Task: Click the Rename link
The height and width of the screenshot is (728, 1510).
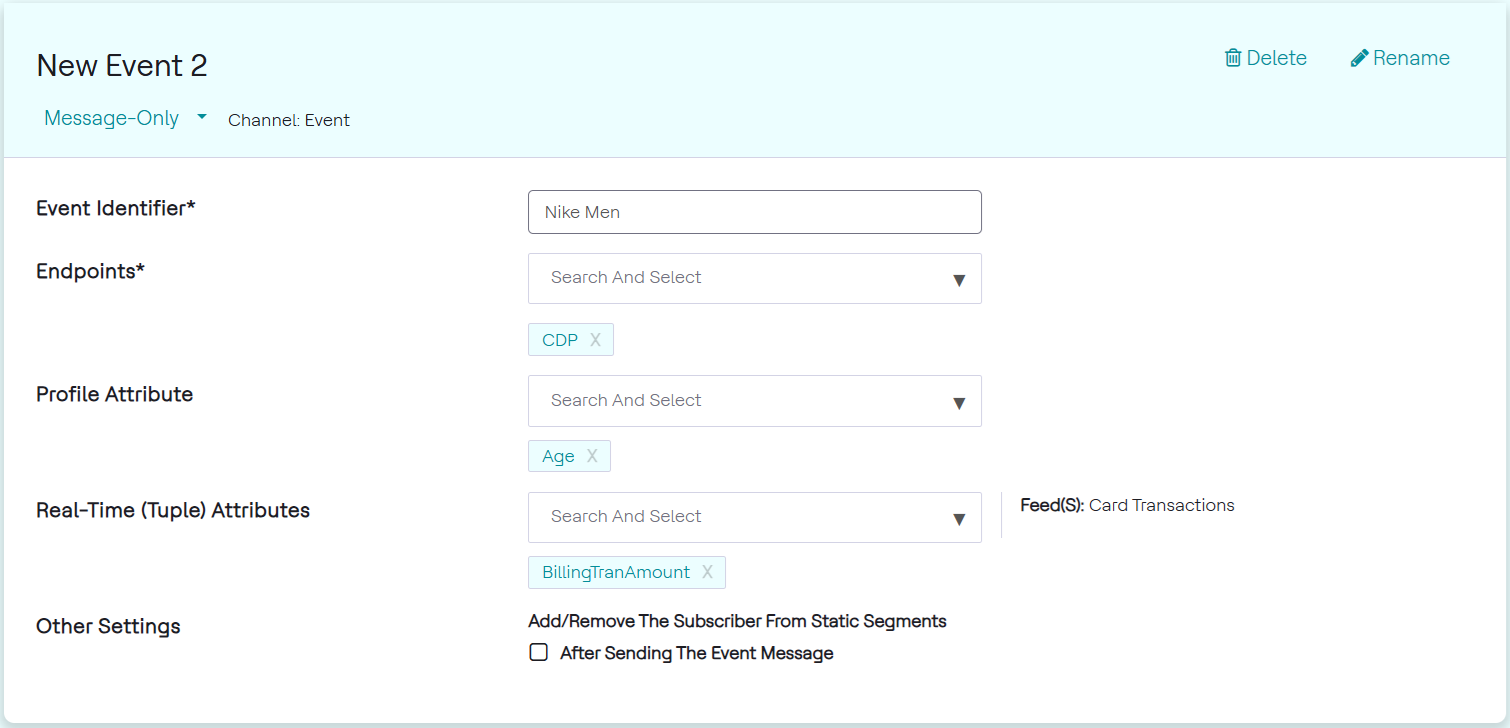Action: (1411, 58)
